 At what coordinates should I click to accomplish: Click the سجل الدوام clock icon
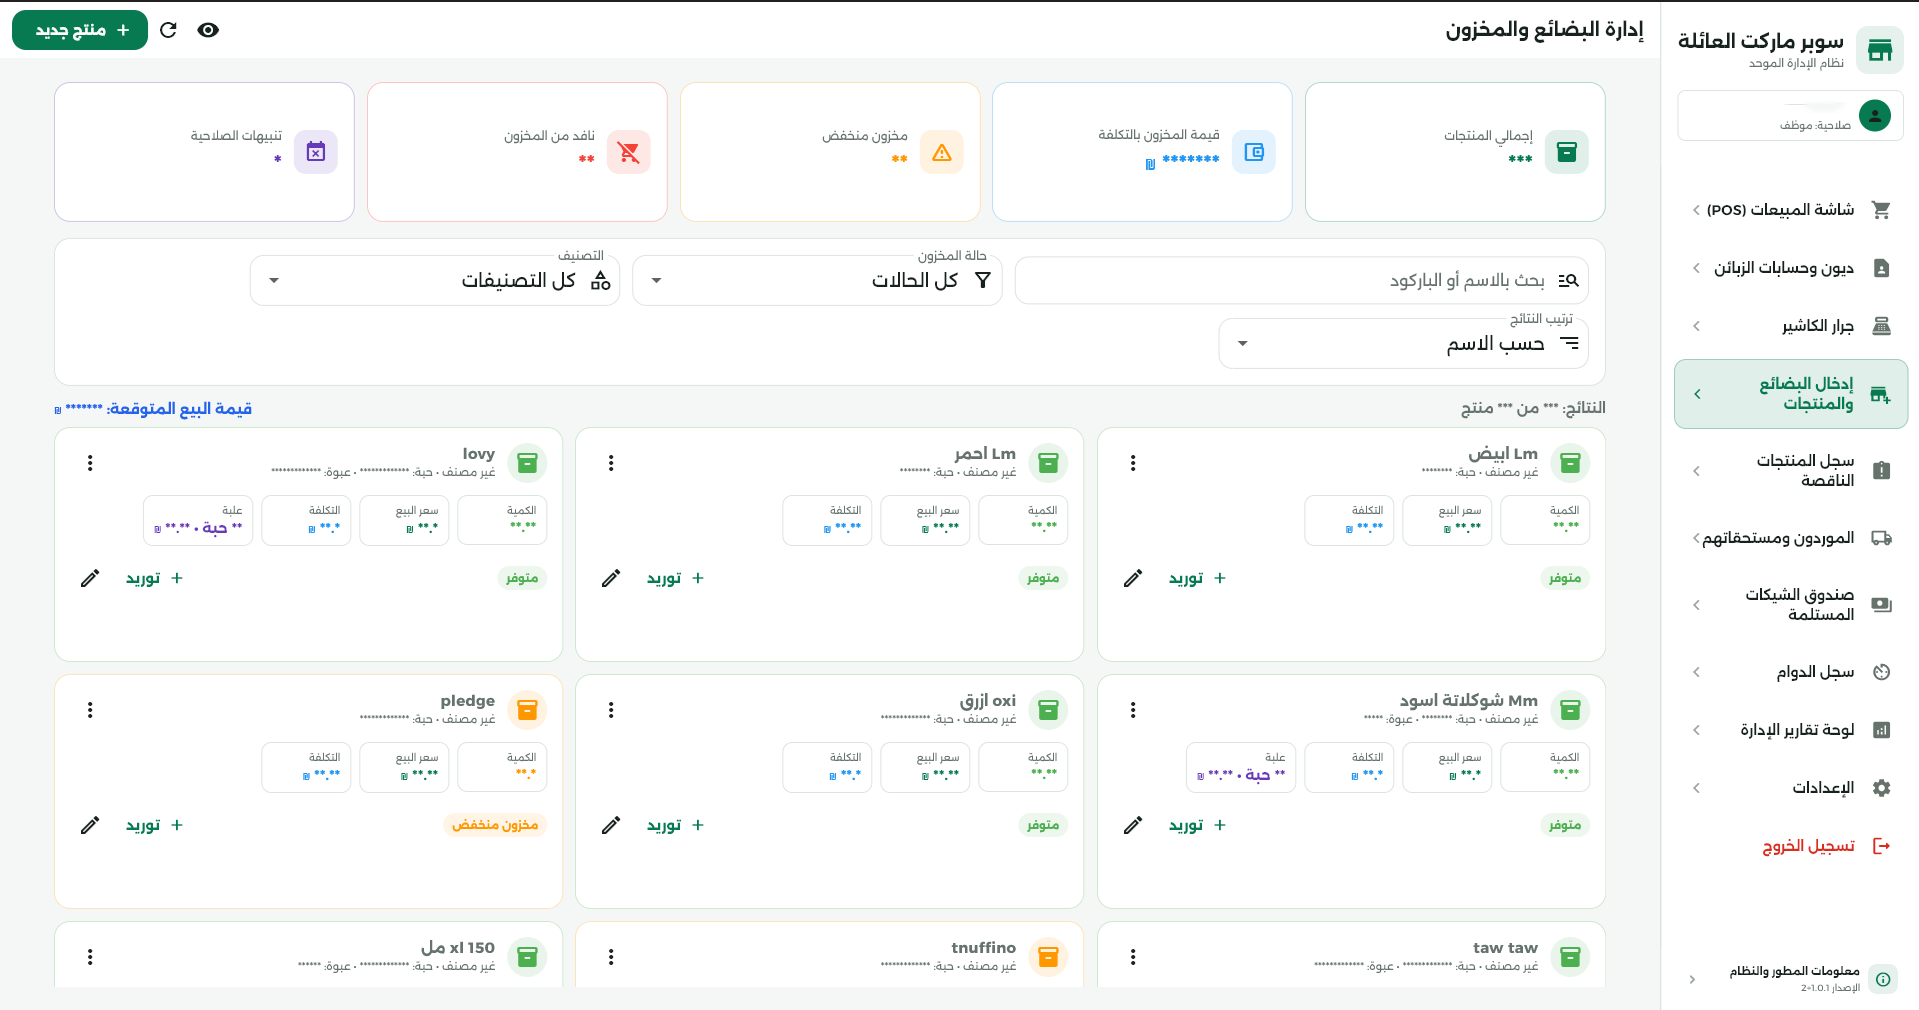tap(1881, 672)
